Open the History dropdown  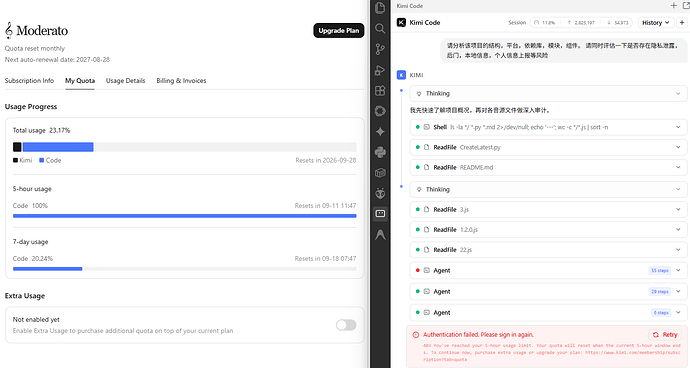(656, 22)
